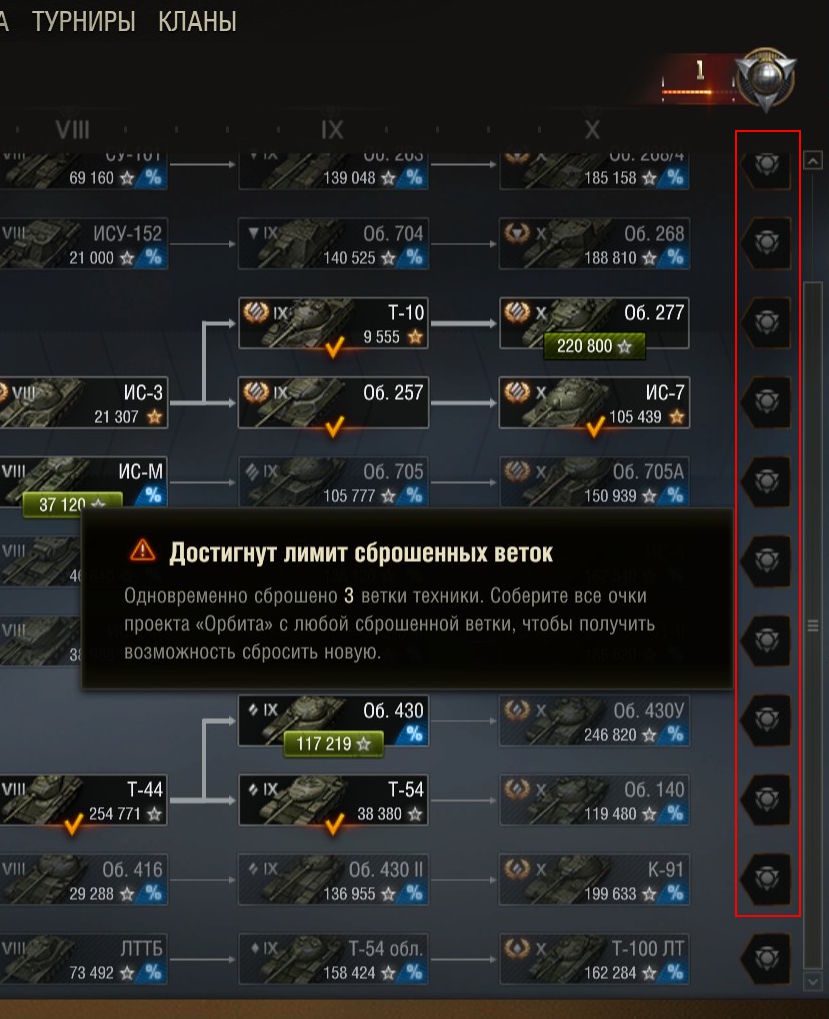Click the branch reset icon beside Об. 705А
The width and height of the screenshot is (829, 1019).
point(766,482)
